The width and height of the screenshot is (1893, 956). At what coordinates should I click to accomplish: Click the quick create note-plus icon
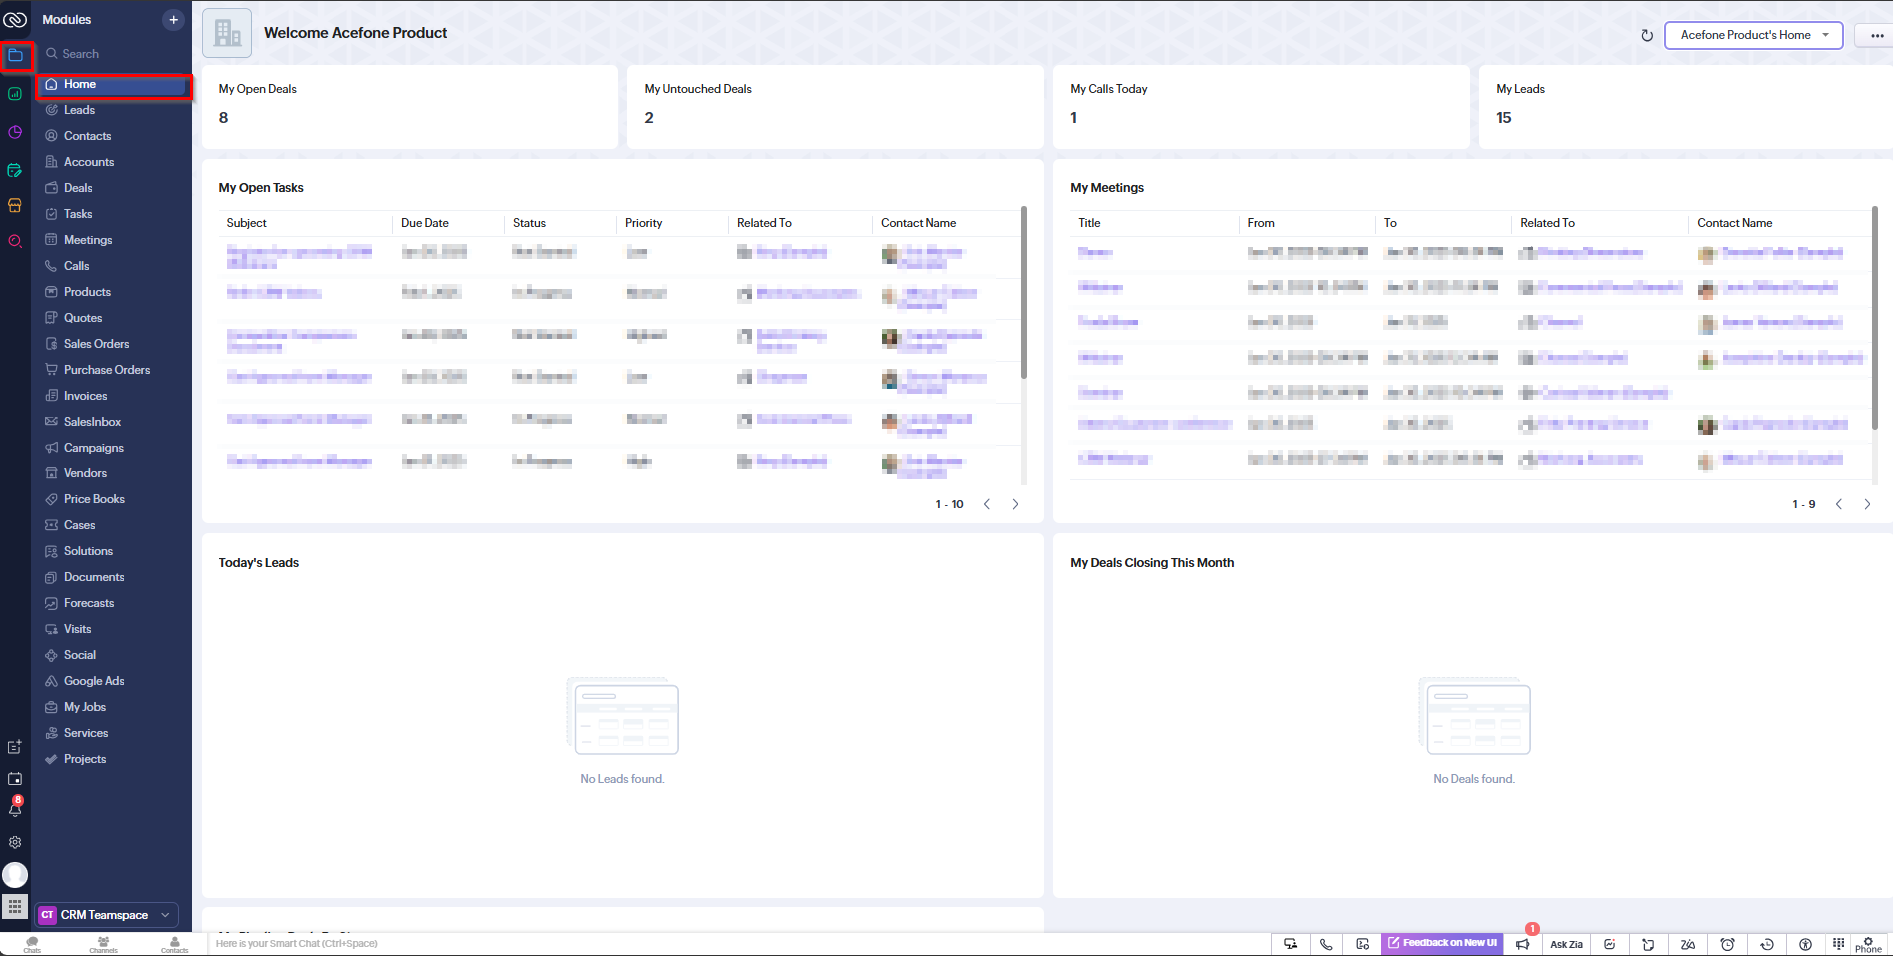click(x=15, y=747)
